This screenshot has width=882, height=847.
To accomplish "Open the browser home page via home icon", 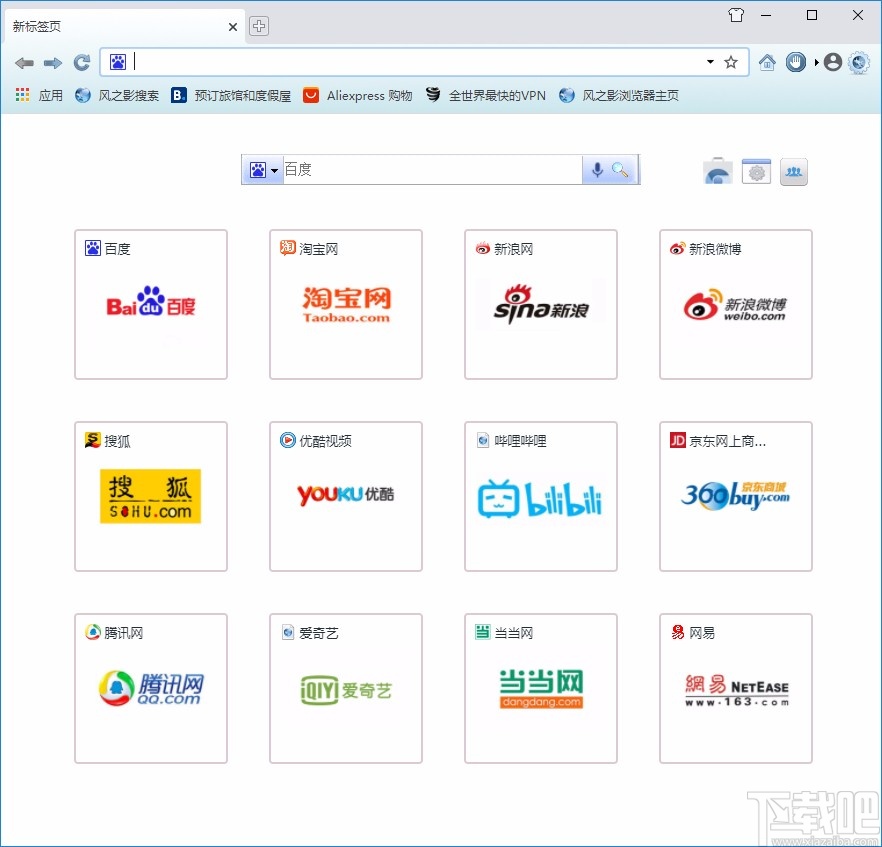I will tap(767, 62).
